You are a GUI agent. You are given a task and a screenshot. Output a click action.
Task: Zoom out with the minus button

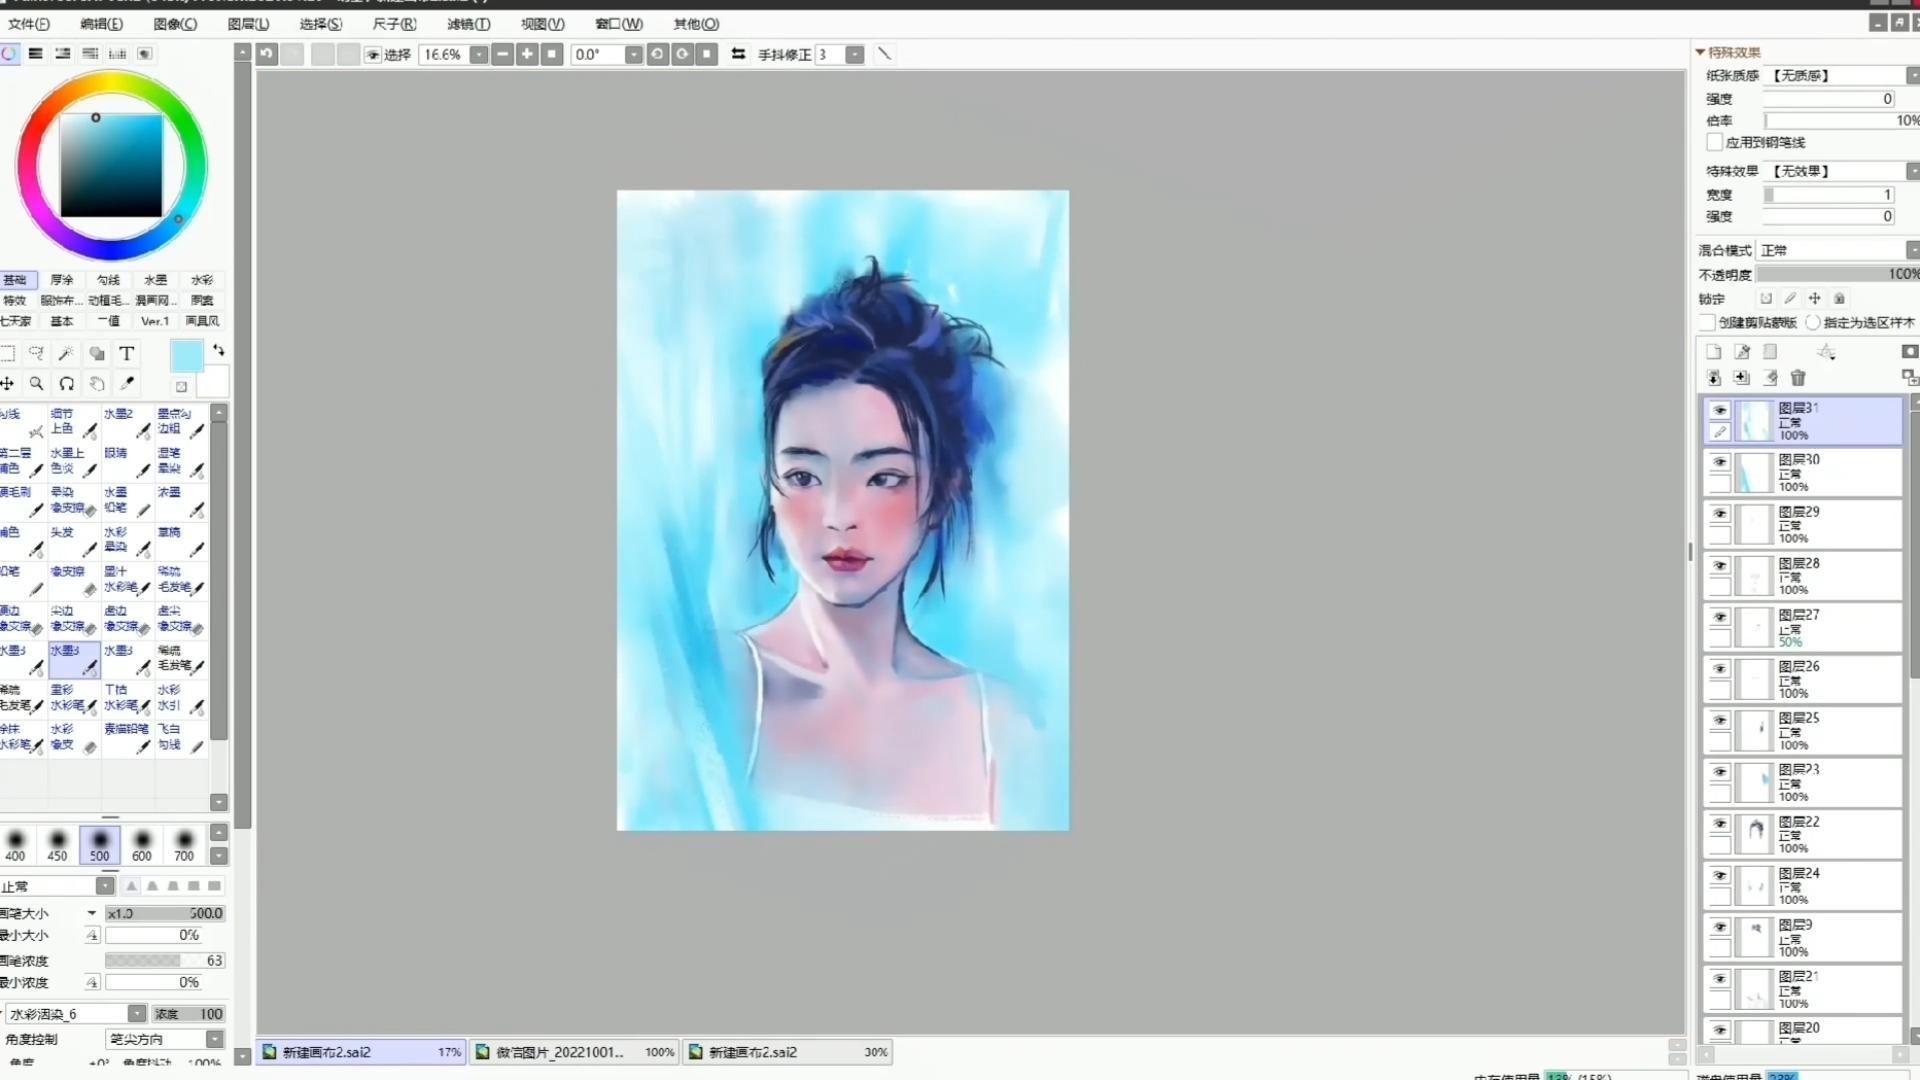point(503,54)
